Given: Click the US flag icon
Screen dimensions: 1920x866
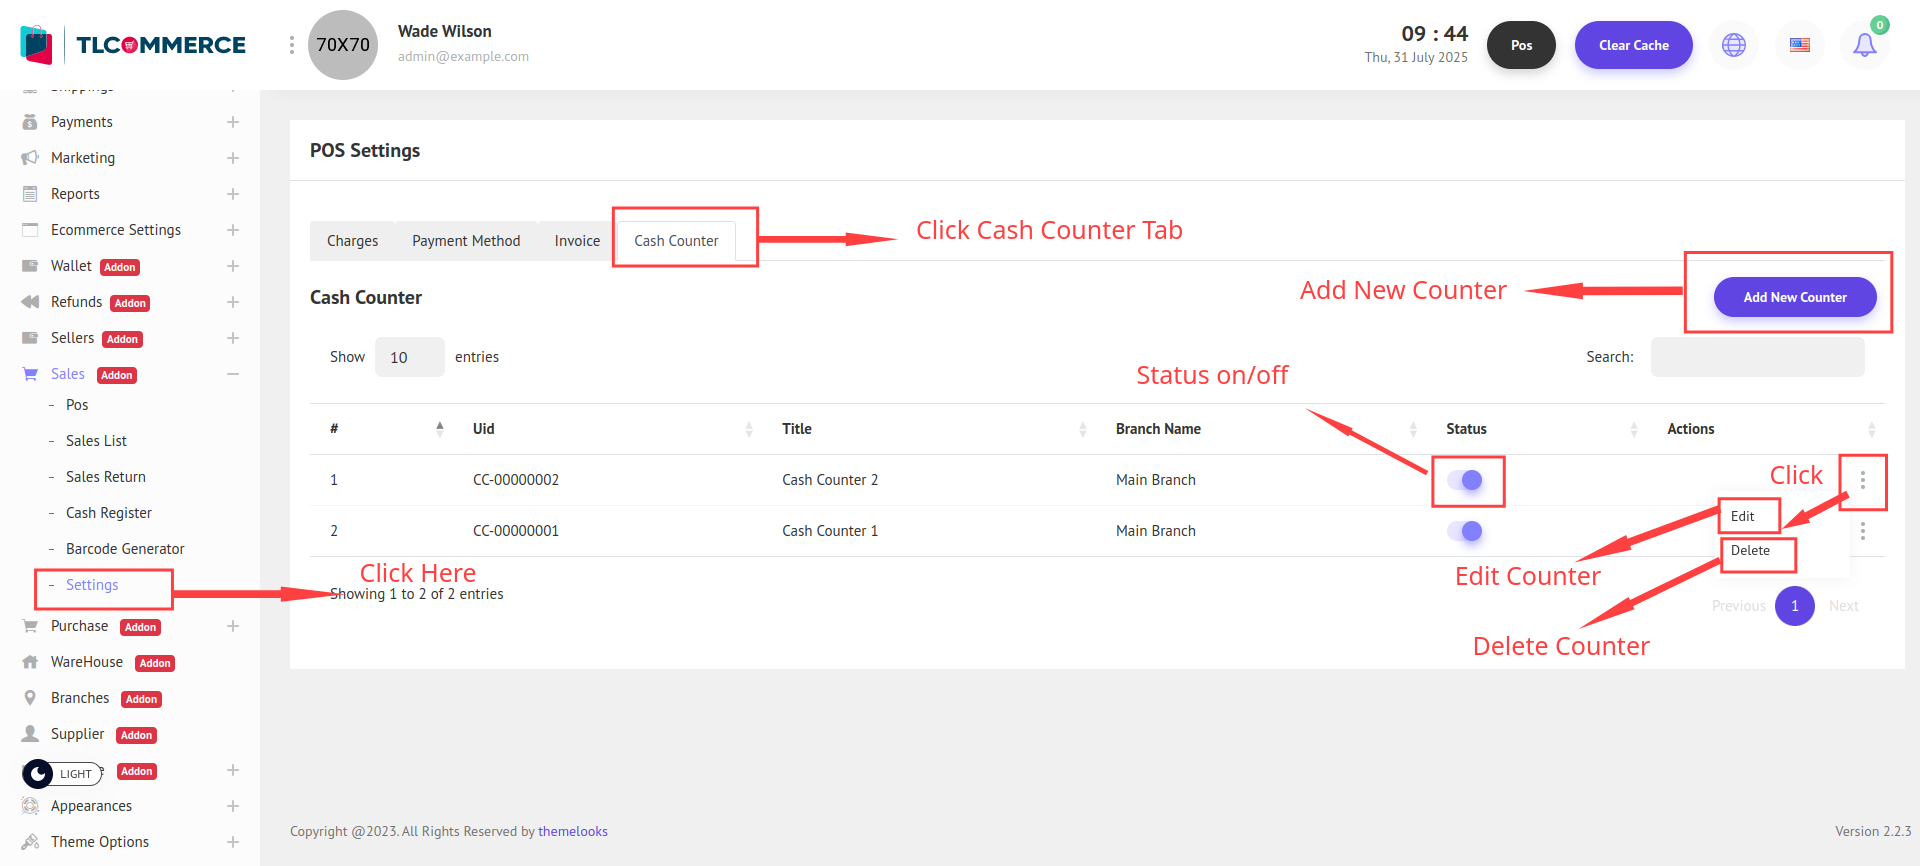Looking at the screenshot, I should tap(1799, 45).
